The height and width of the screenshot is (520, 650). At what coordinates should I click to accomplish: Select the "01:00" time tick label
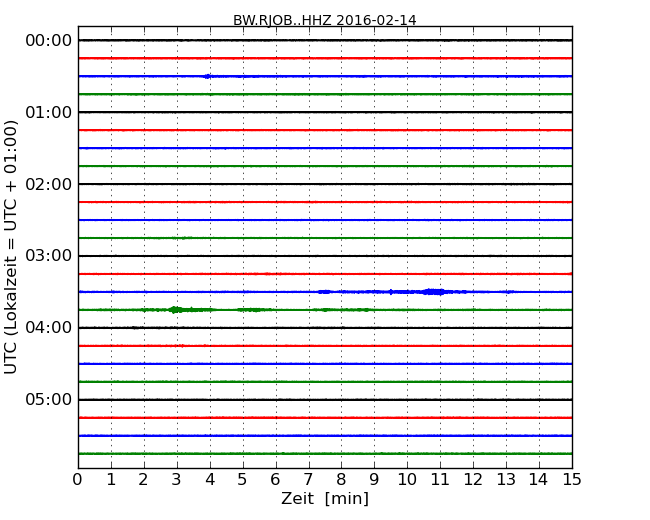pos(49,112)
